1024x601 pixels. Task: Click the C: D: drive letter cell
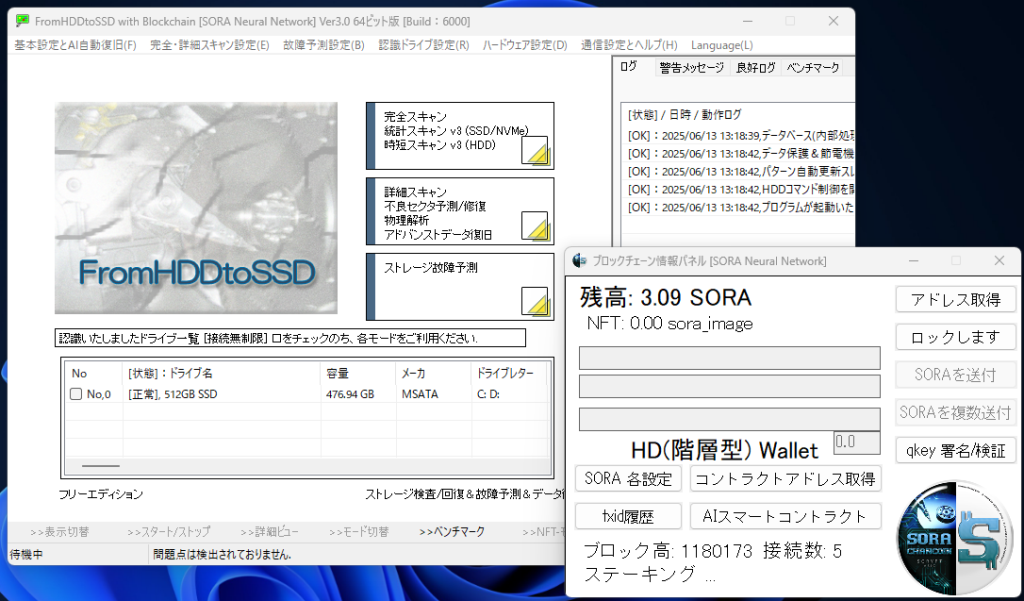click(488, 394)
